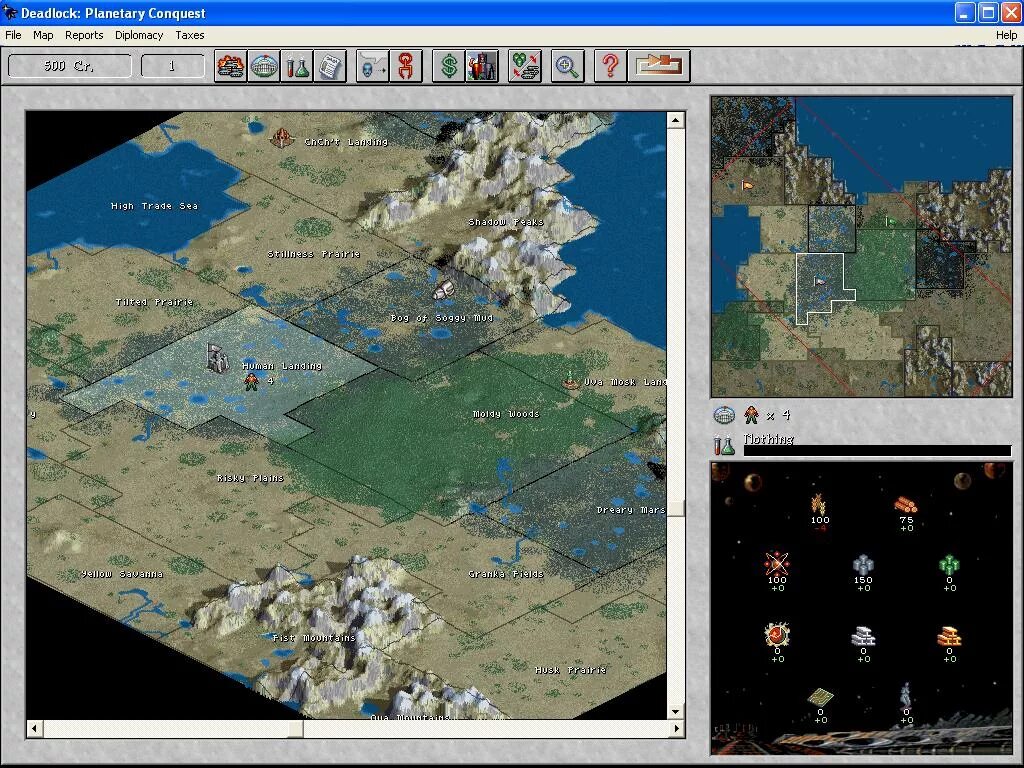Screen dimensions: 1024x768
Task: Select the Human Landing colony building on map
Action: pyautogui.click(x=217, y=357)
